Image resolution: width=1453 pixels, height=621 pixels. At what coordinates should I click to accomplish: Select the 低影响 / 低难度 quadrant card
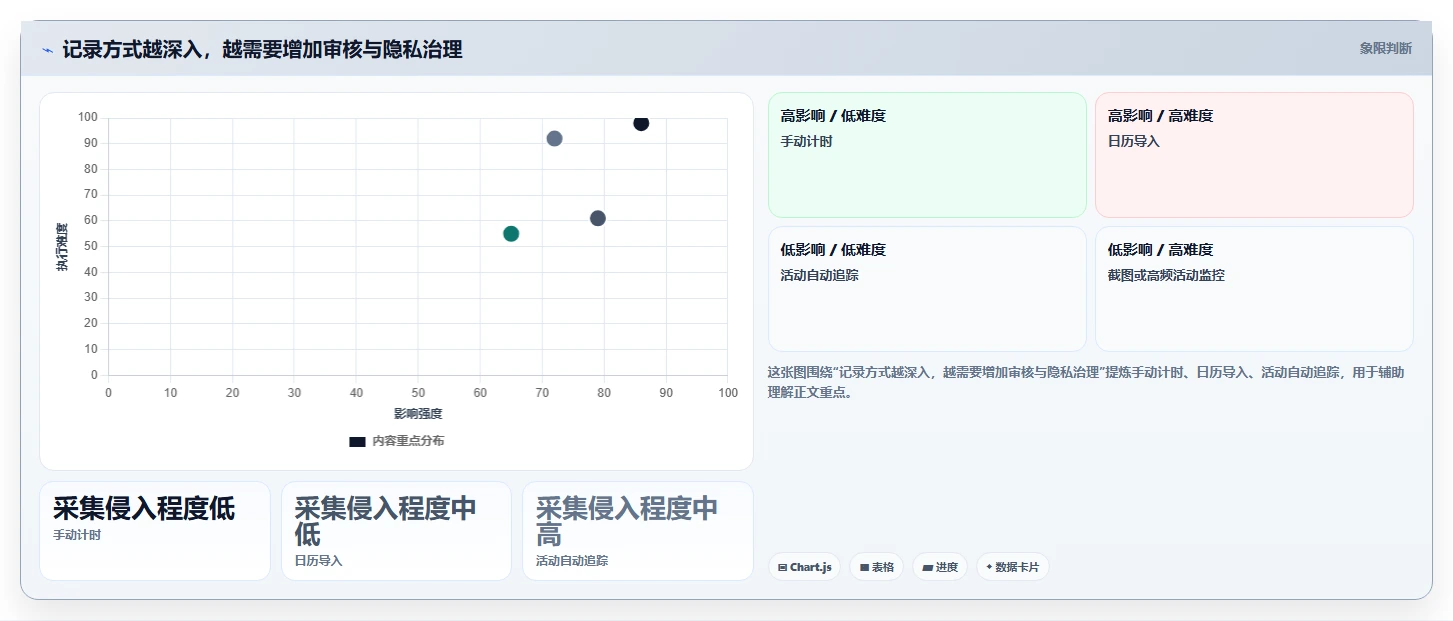click(927, 289)
